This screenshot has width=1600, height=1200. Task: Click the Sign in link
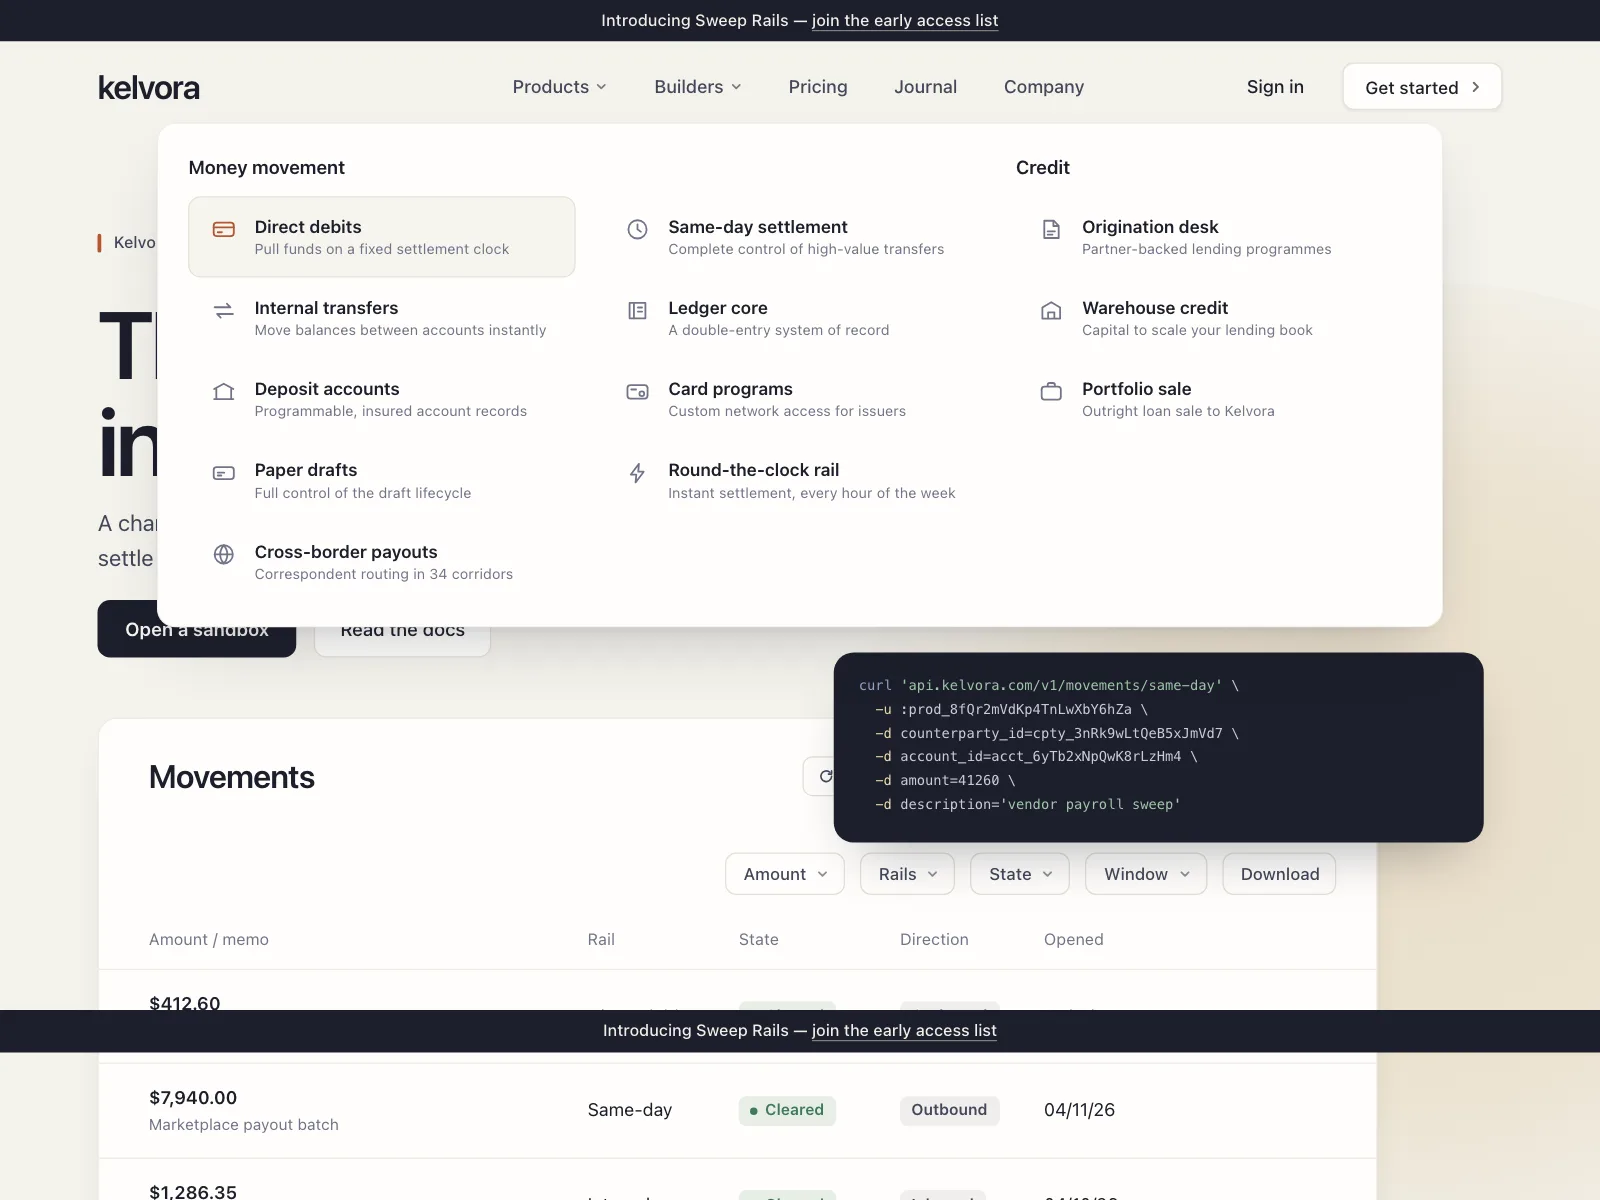(x=1275, y=87)
